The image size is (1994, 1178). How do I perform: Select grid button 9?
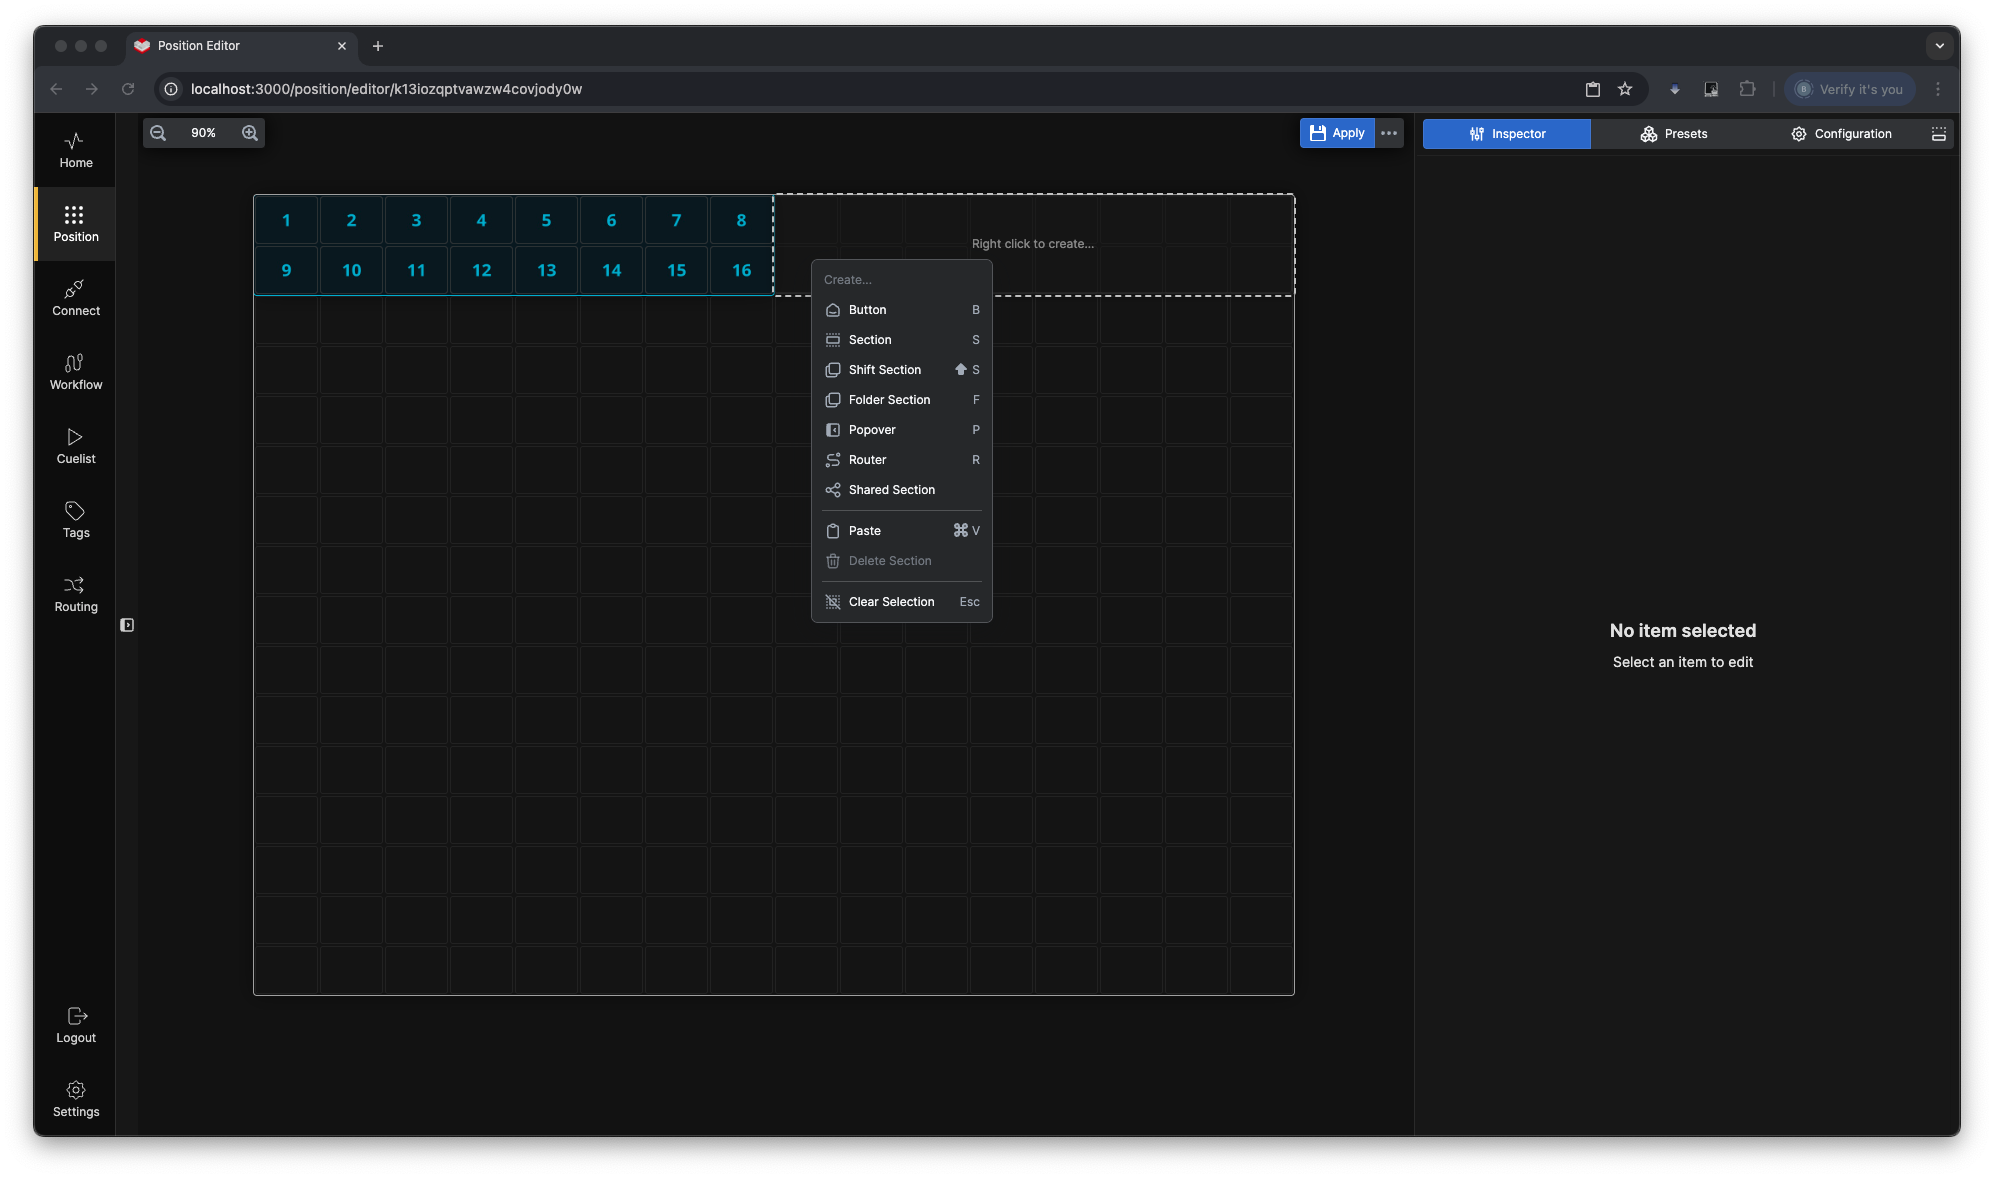(x=286, y=270)
